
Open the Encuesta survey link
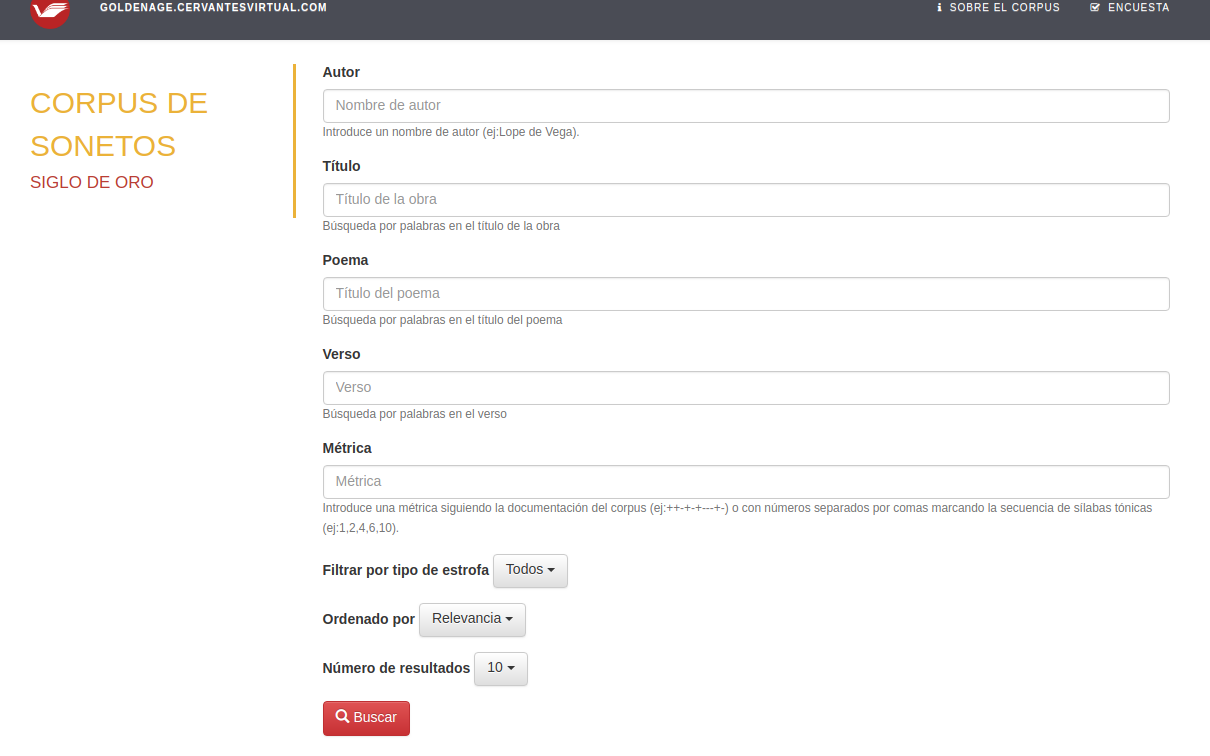pyautogui.click(x=1130, y=8)
